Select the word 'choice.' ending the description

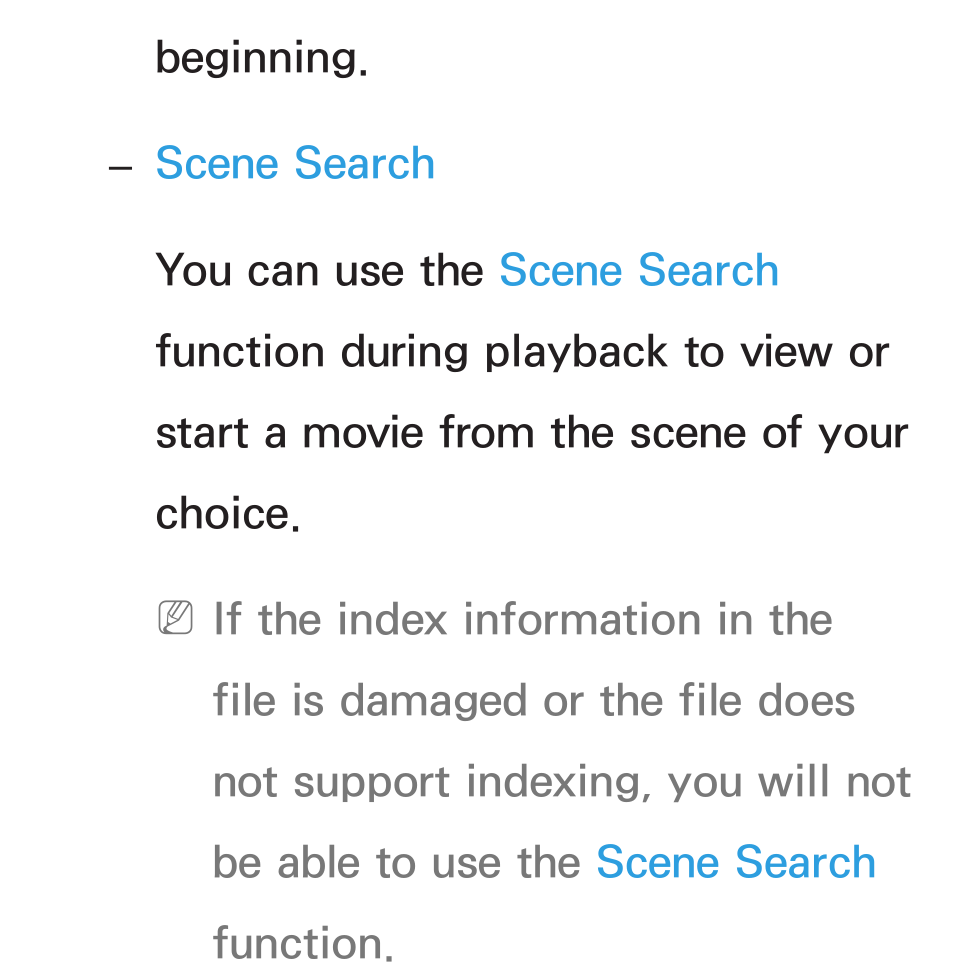coord(228,513)
